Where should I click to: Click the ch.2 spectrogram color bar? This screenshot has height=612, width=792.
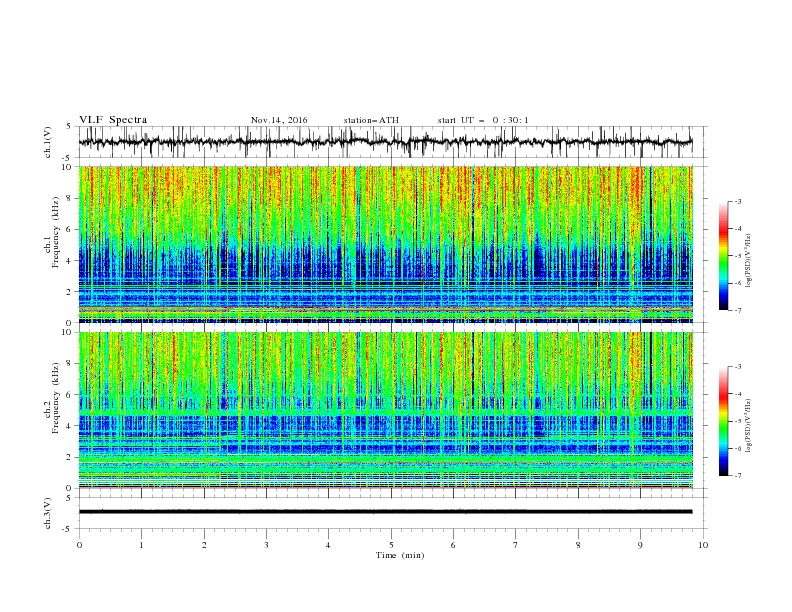pyautogui.click(x=723, y=421)
